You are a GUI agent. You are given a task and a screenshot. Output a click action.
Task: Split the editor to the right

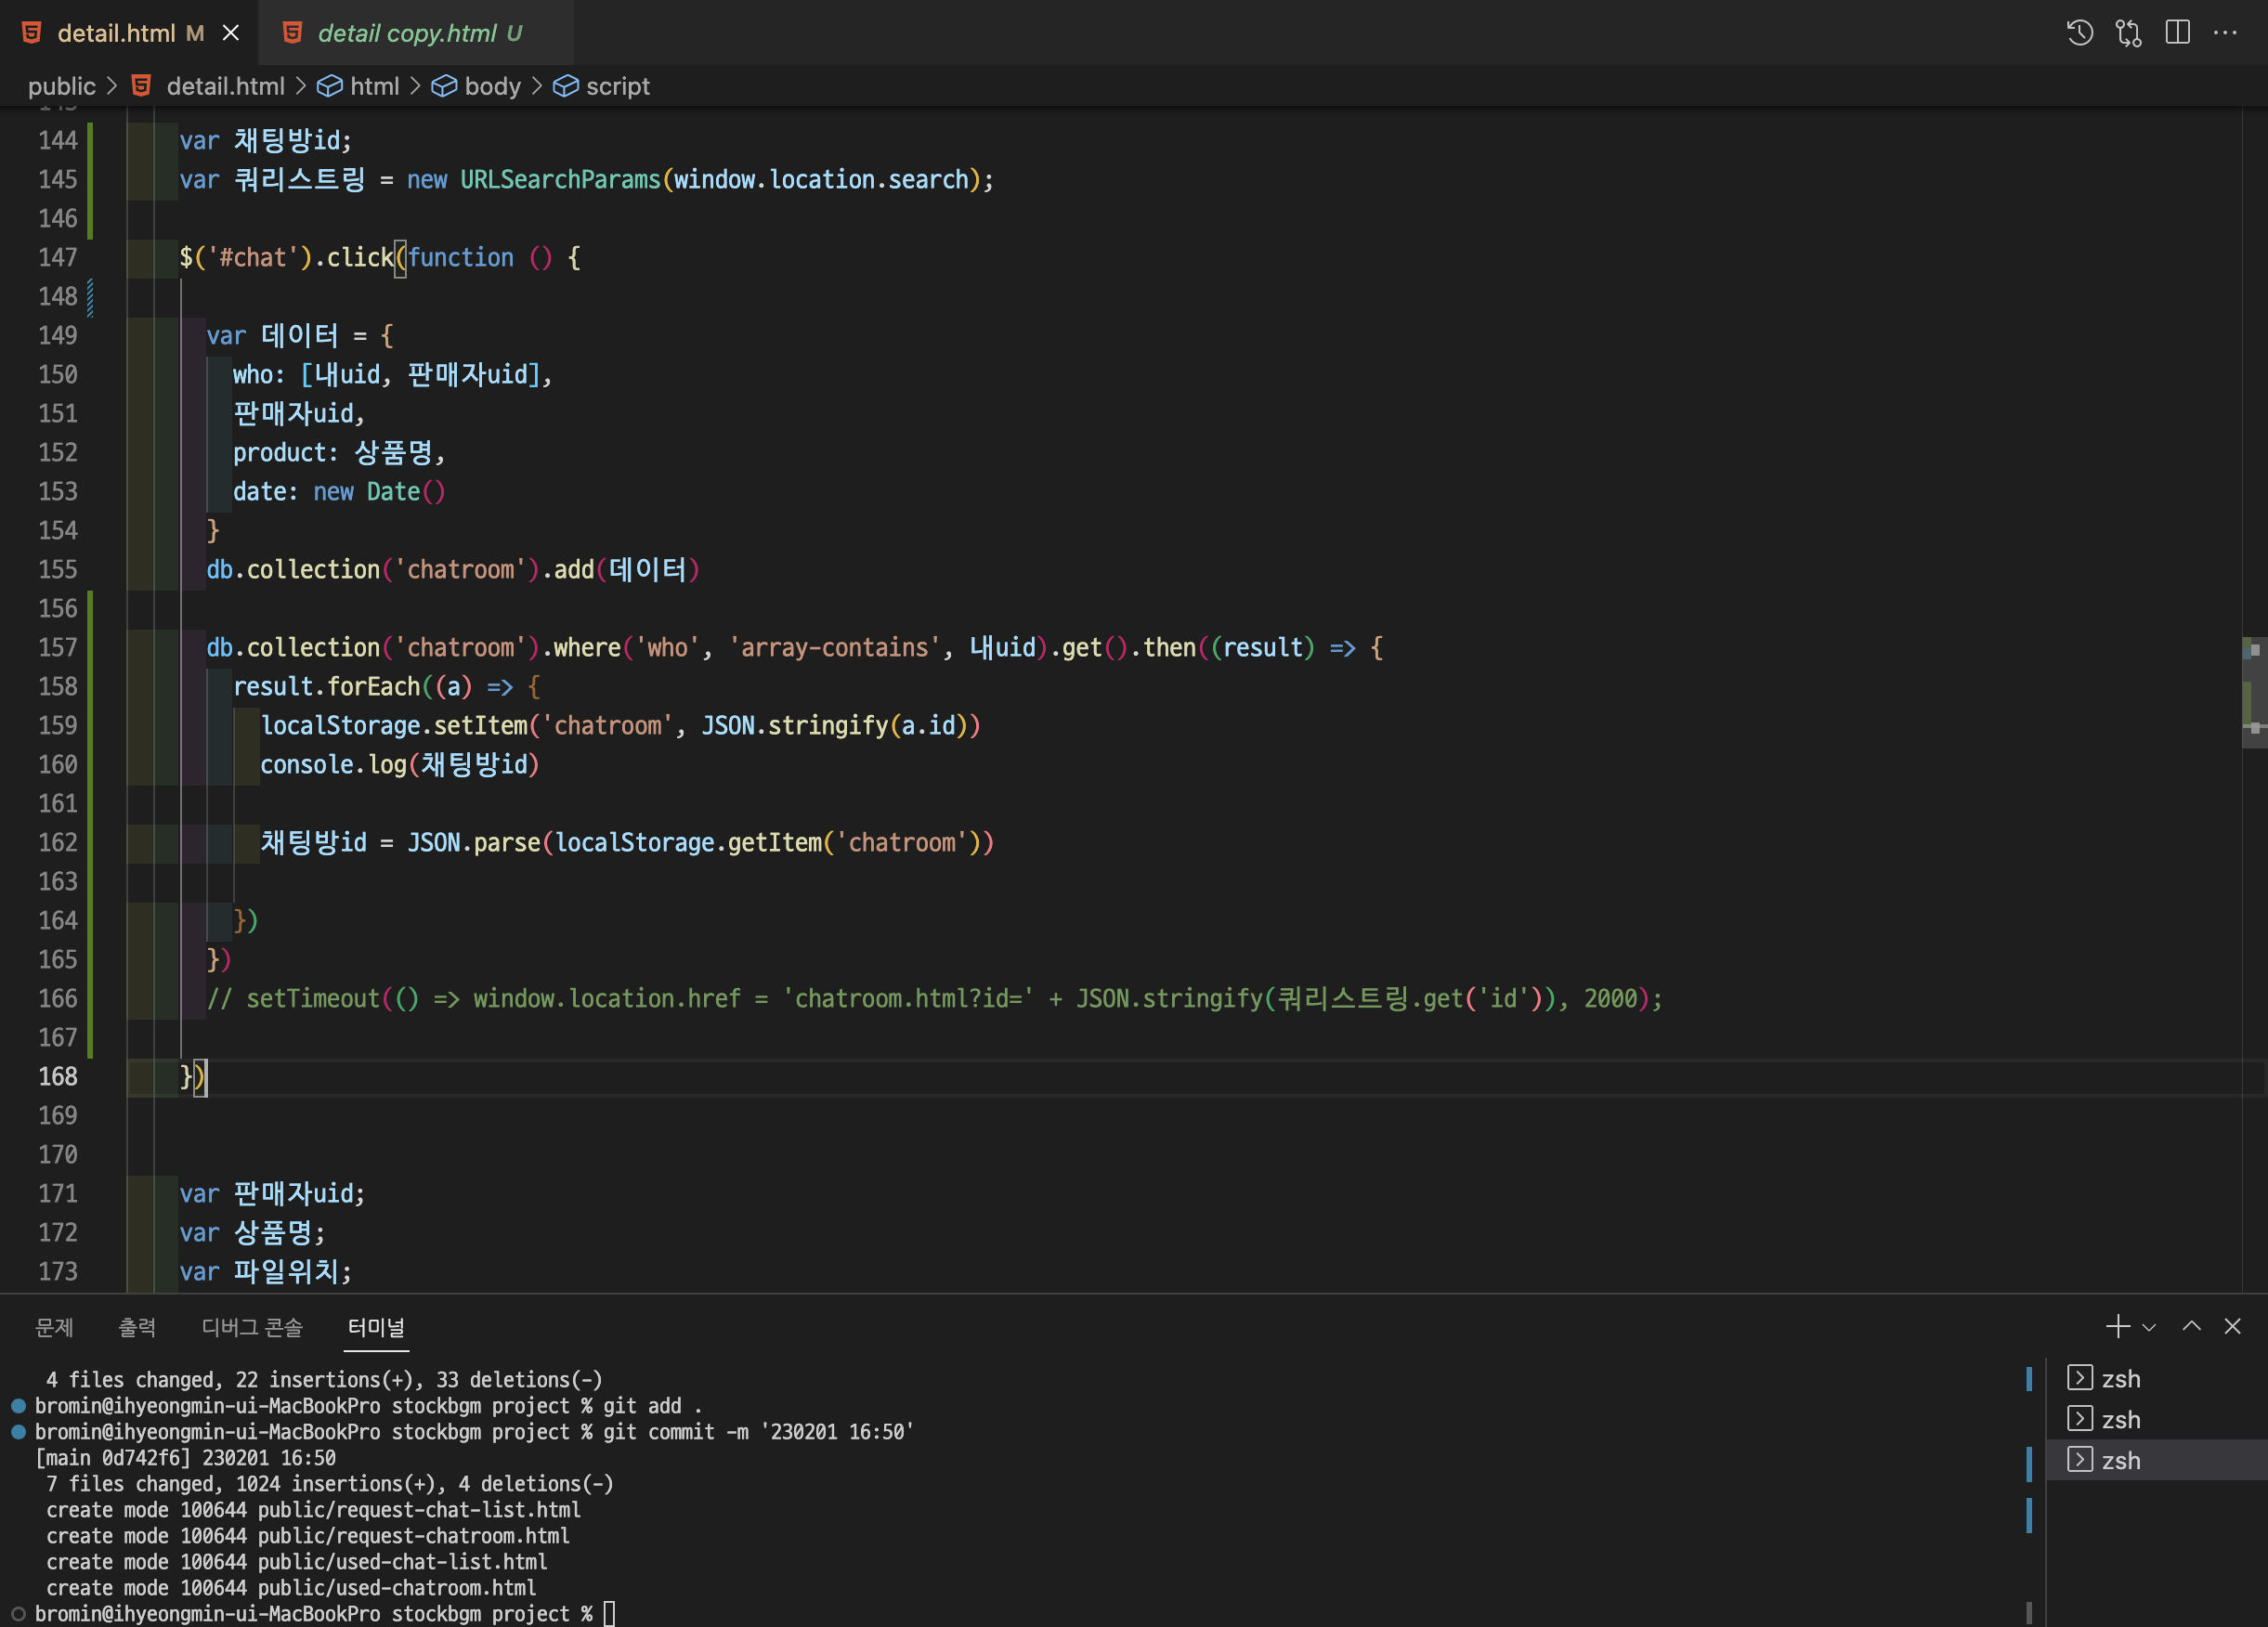pos(2177,33)
